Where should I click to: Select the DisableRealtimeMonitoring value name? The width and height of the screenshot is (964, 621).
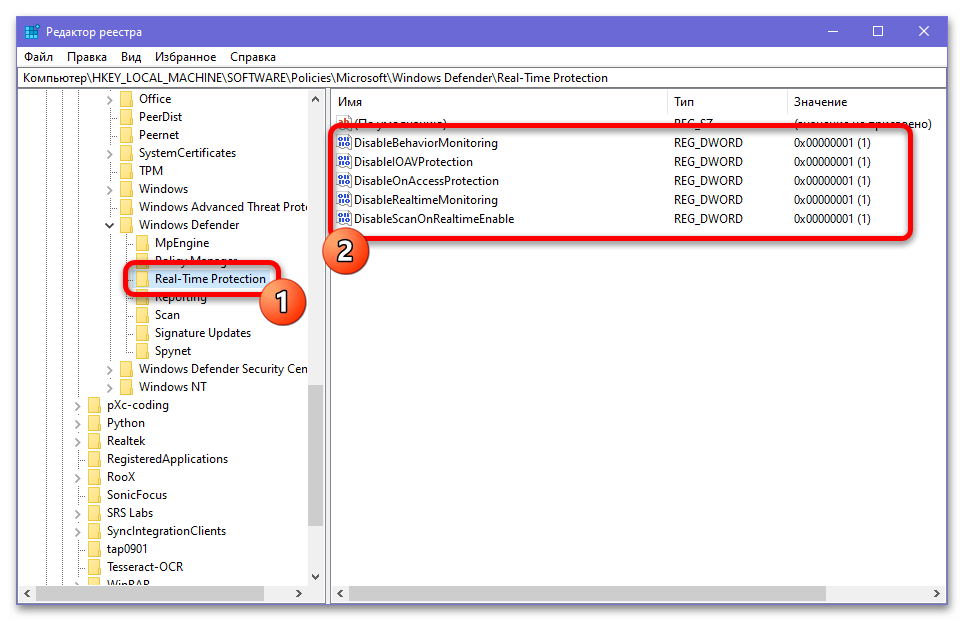(425, 200)
